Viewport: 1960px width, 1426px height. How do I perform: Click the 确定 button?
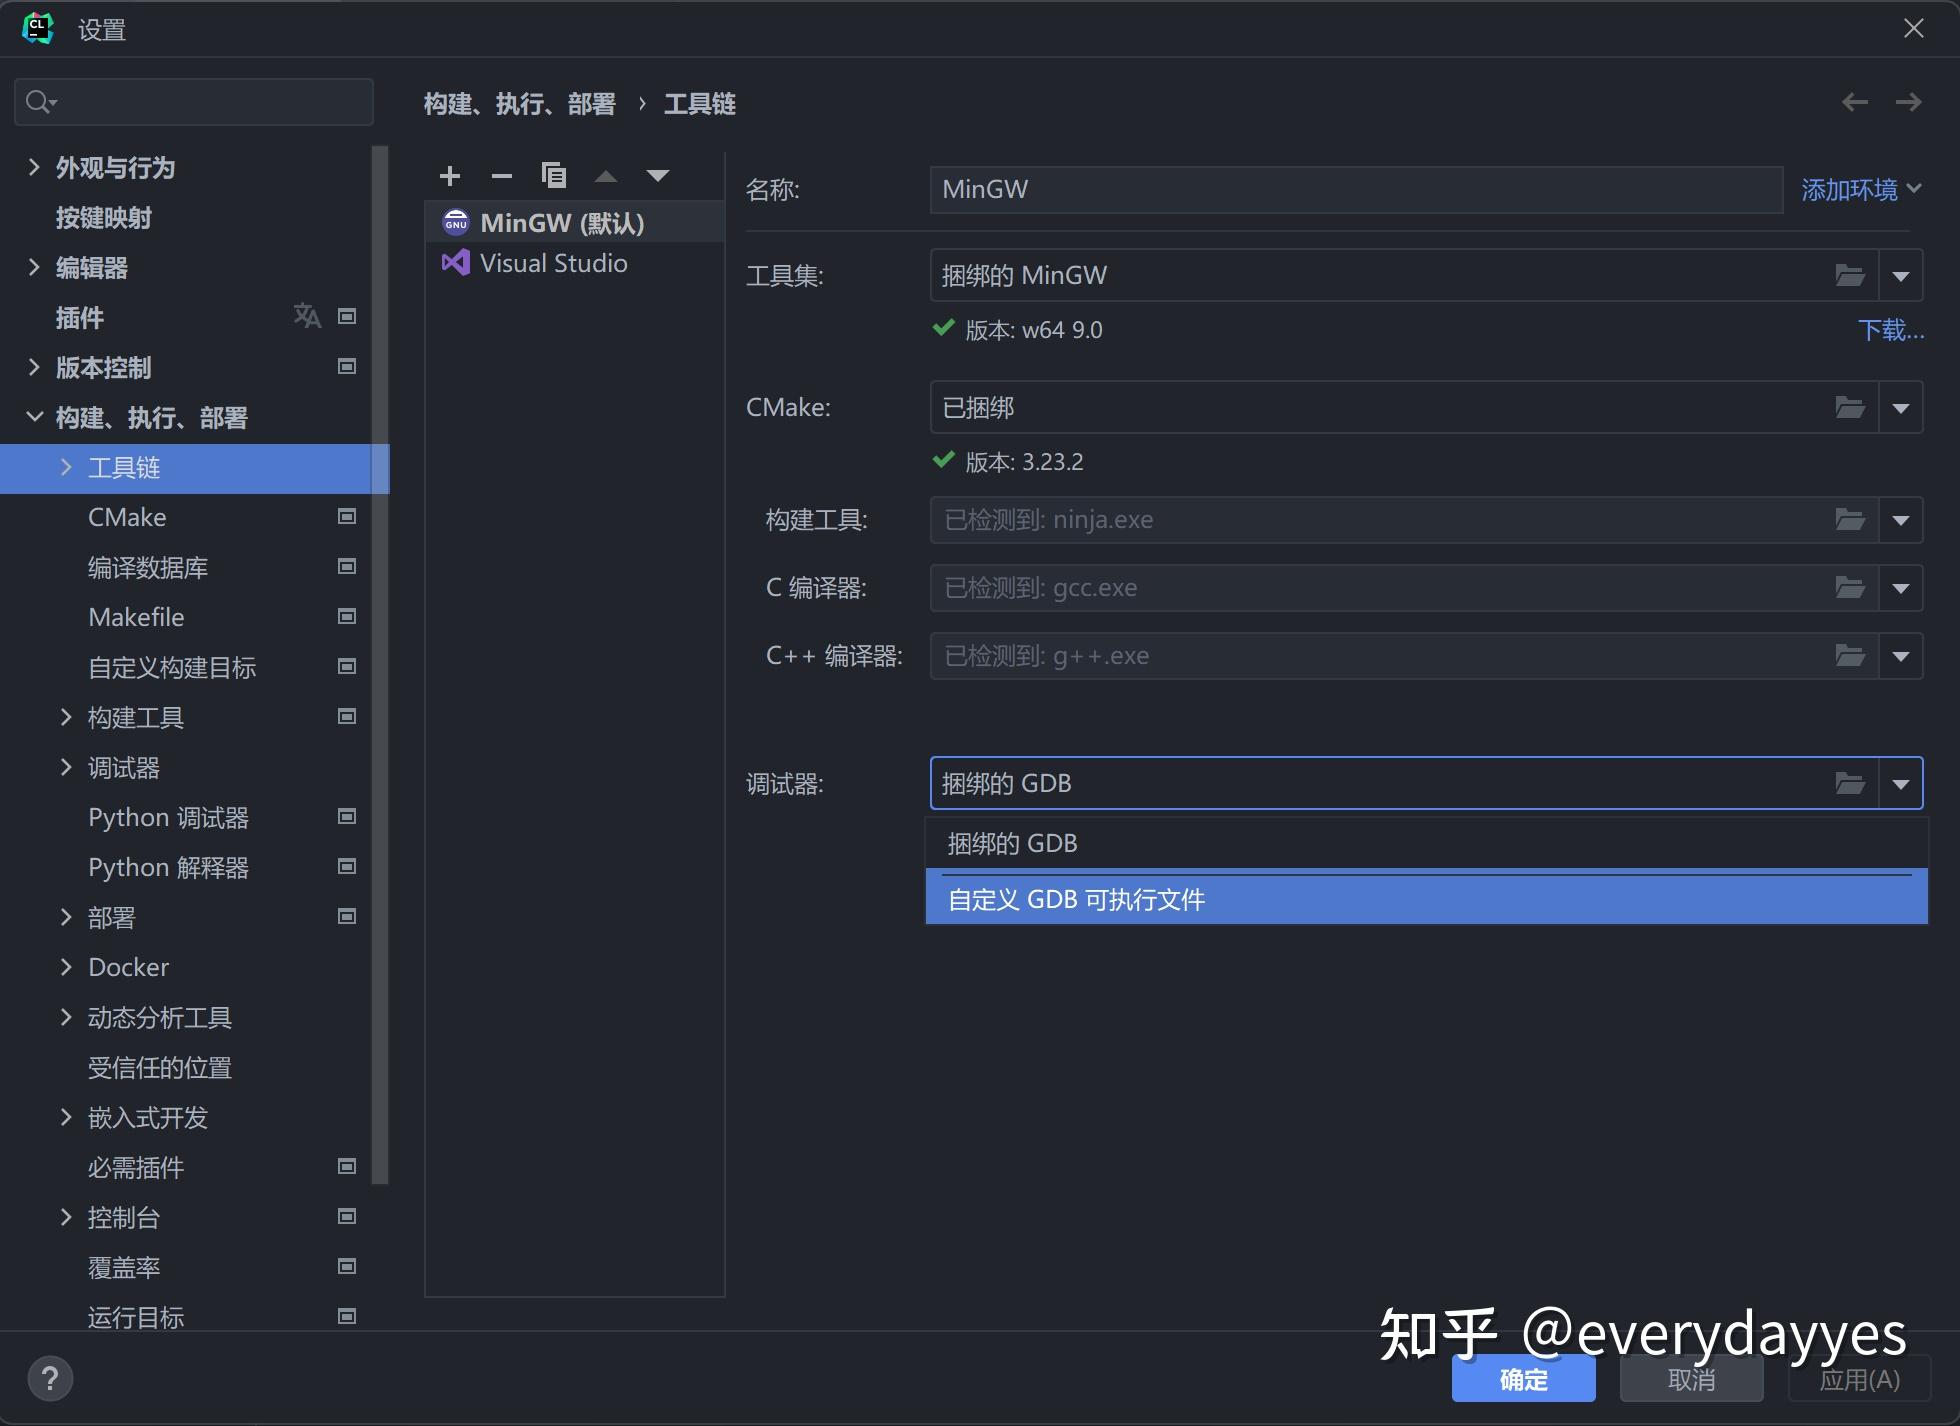pos(1522,1380)
